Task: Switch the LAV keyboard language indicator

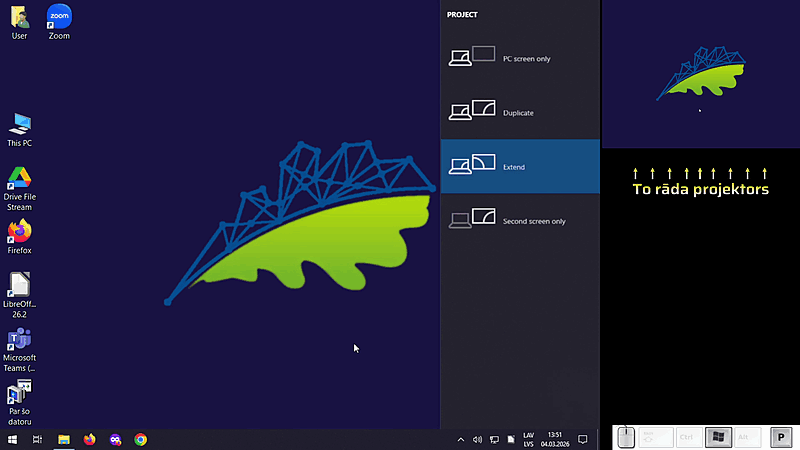Action: tap(528, 439)
